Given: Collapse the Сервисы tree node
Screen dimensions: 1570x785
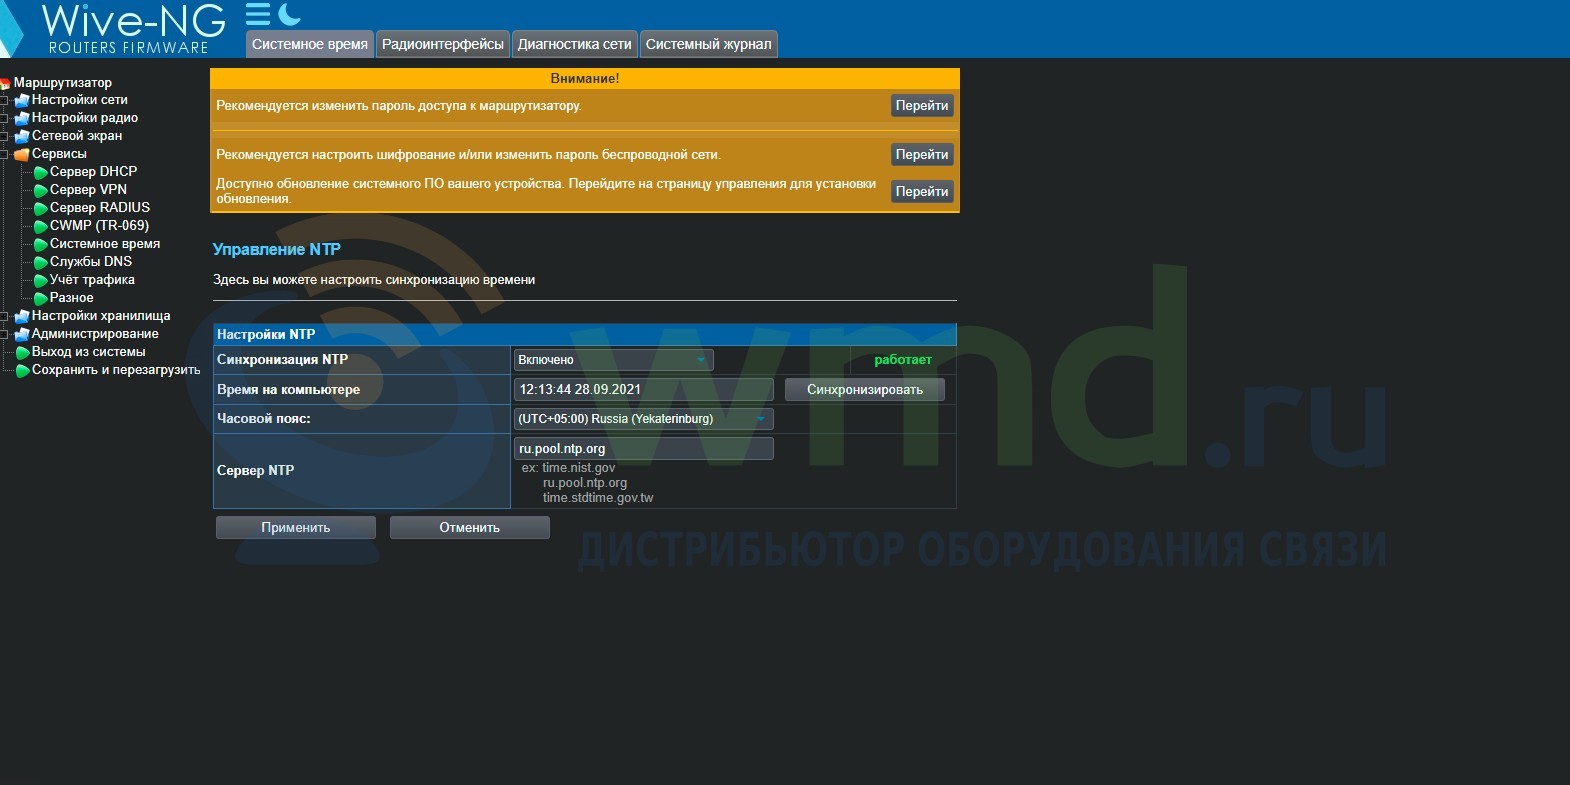Looking at the screenshot, I should coord(5,154).
